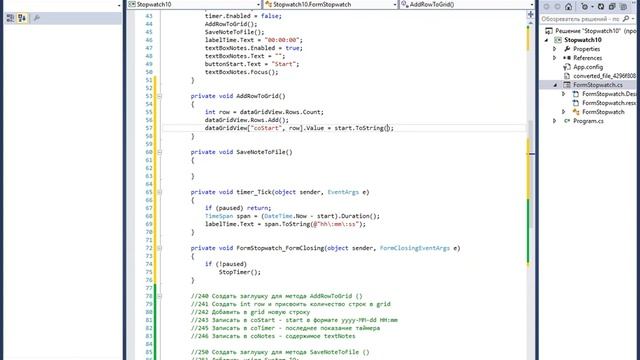The image size is (640, 360).
Task: Collapse SaveNoteToFile method outline at line 60
Action: coord(159,152)
